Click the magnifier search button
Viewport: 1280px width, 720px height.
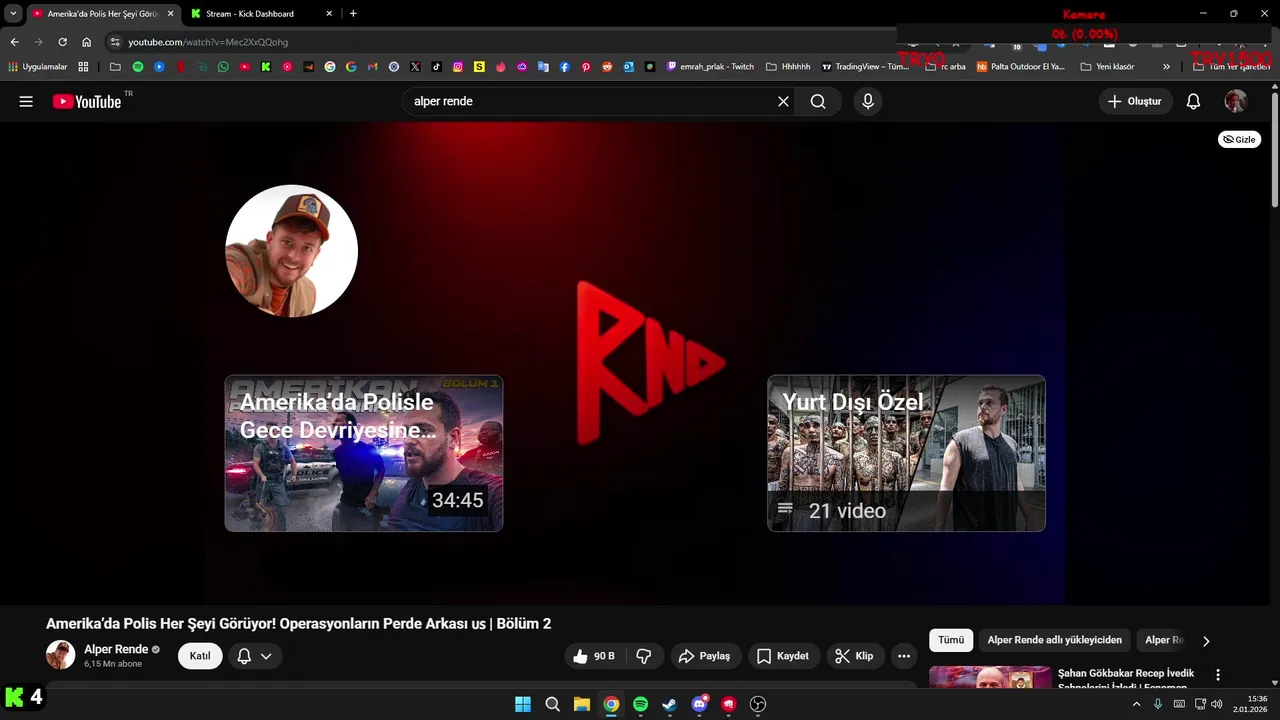(x=818, y=101)
